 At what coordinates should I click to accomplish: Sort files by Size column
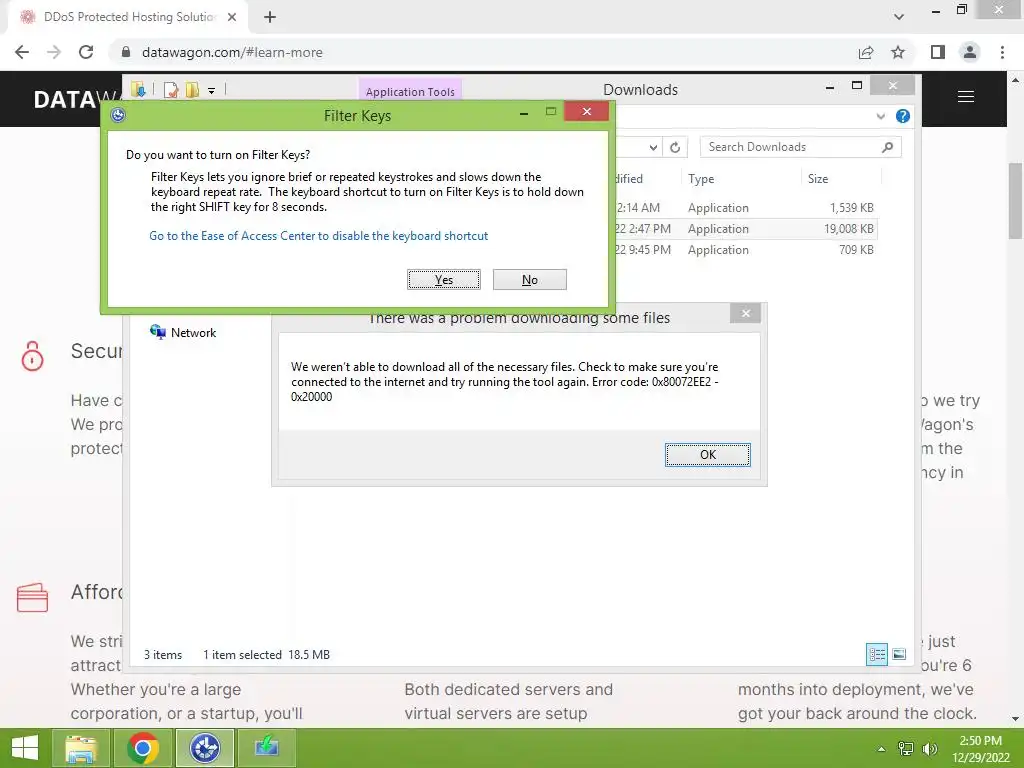[x=818, y=179]
